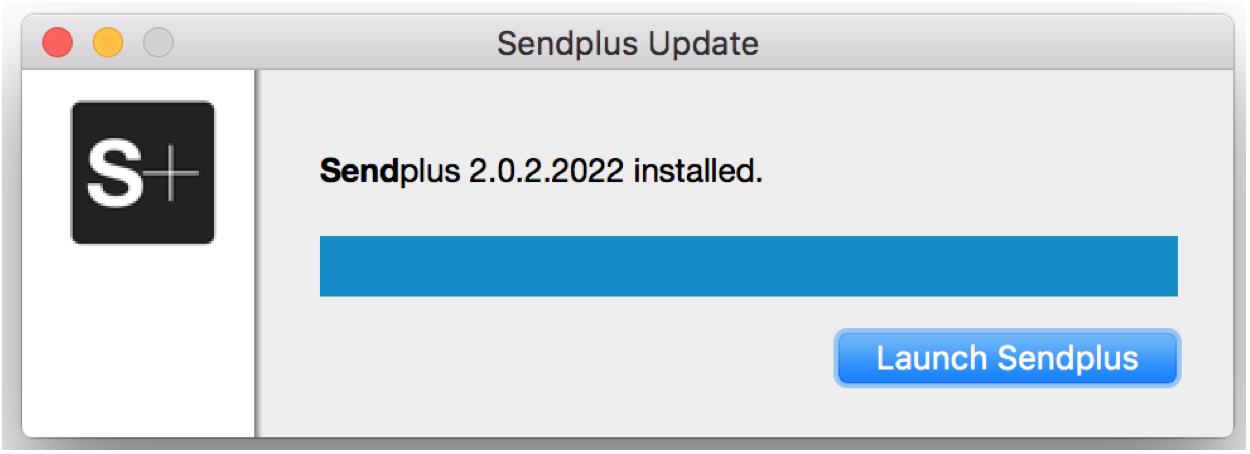Viewport: 1250px width, 454px height.
Task: Click the divider between sidebar and content
Action: pyautogui.click(x=256, y=253)
